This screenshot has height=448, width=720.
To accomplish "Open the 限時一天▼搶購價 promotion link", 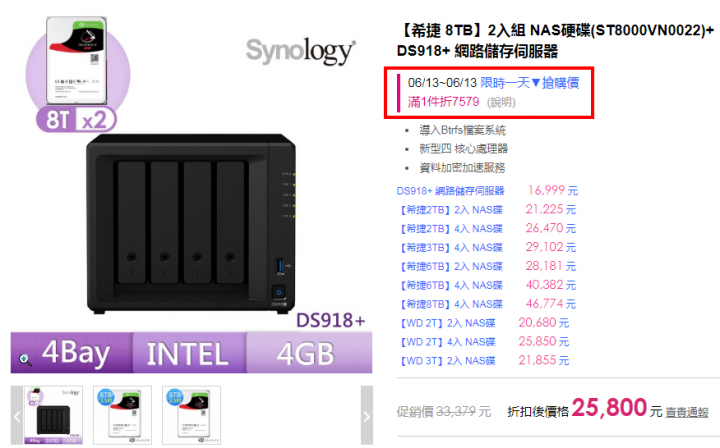I will click(529, 83).
